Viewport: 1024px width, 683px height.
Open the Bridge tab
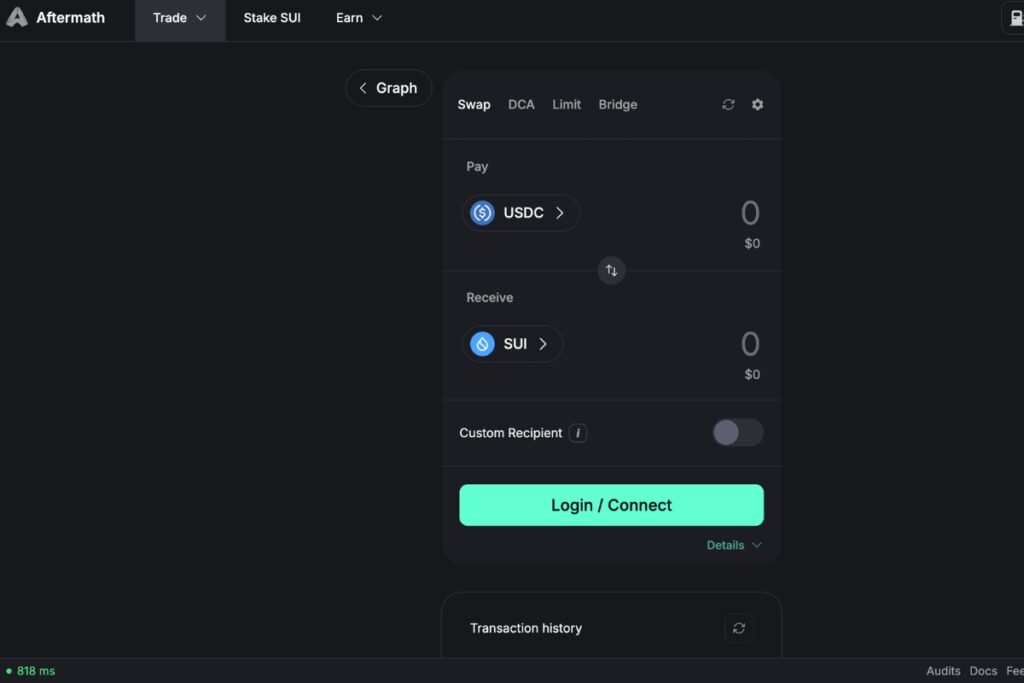[x=618, y=104]
